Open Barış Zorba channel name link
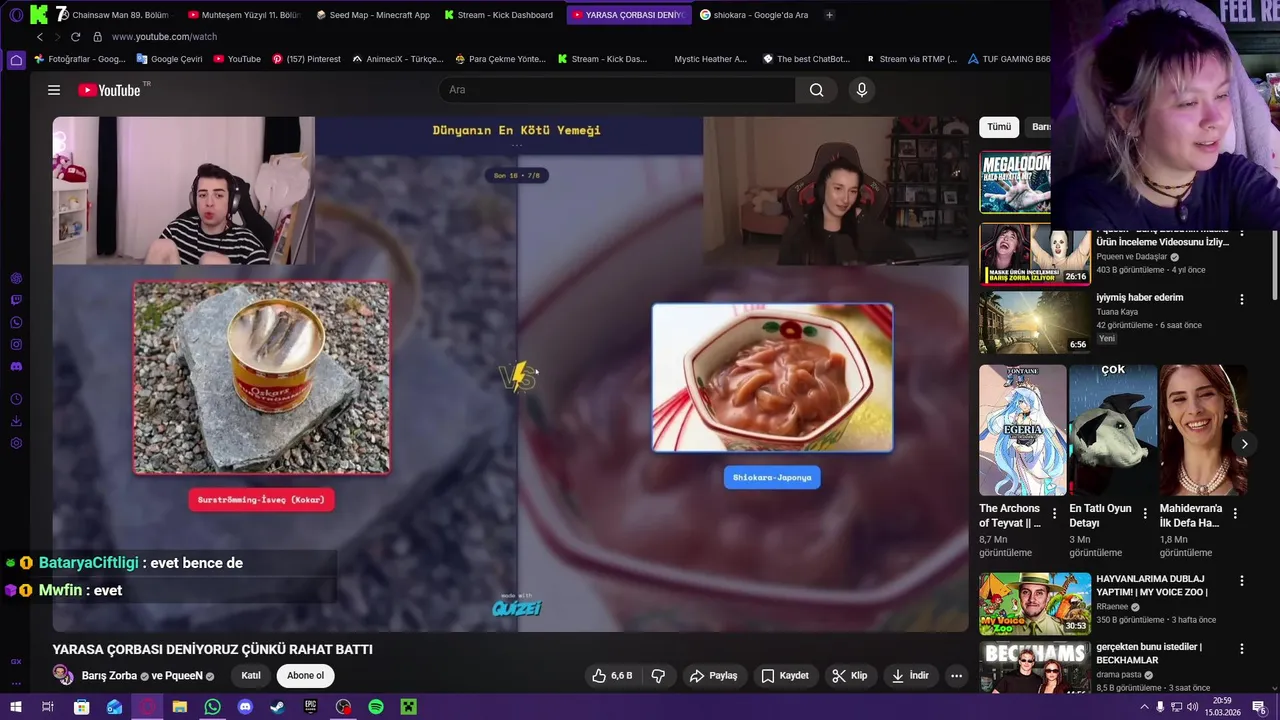The image size is (1280, 720). [109, 676]
